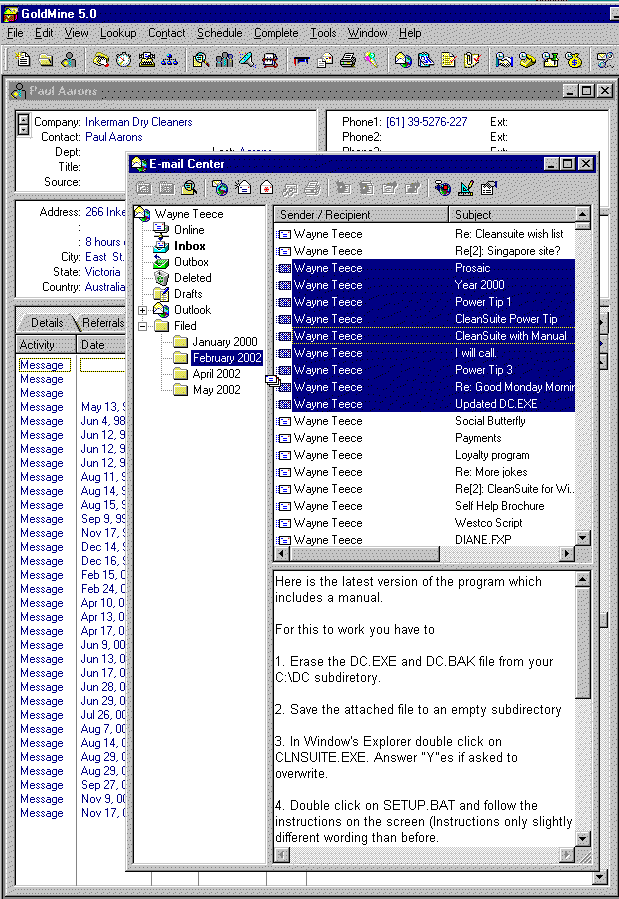Click Inkerman Dry Cleaners company value
This screenshot has width=619, height=899.
139,122
